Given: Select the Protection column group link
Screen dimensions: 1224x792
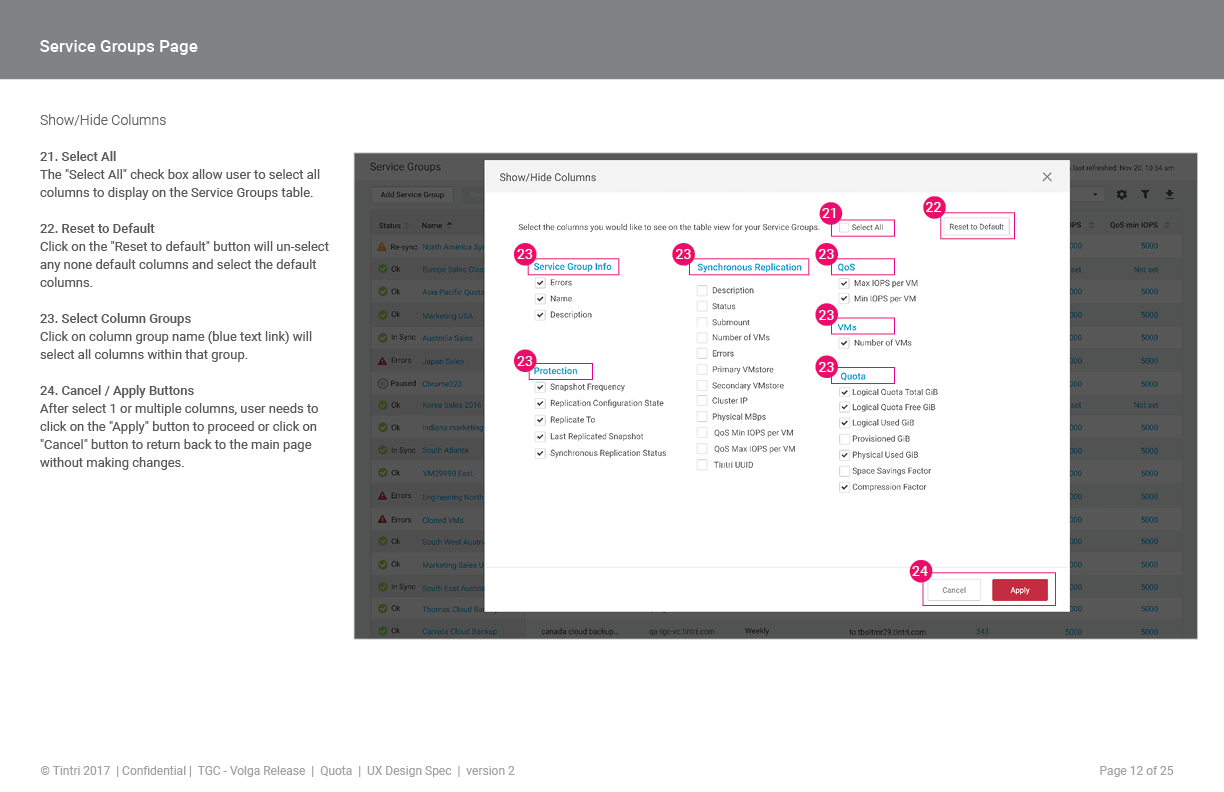Looking at the screenshot, I should click(x=555, y=371).
